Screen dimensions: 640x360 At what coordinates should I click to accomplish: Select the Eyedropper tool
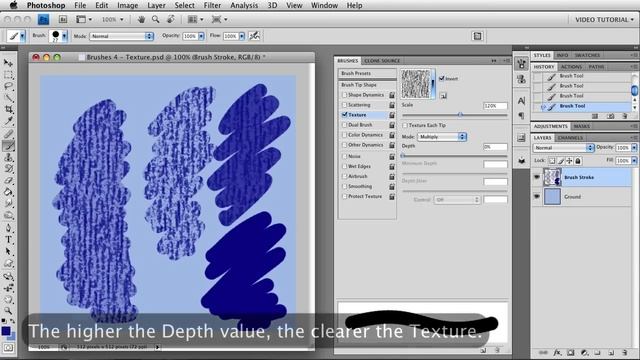click(x=8, y=121)
